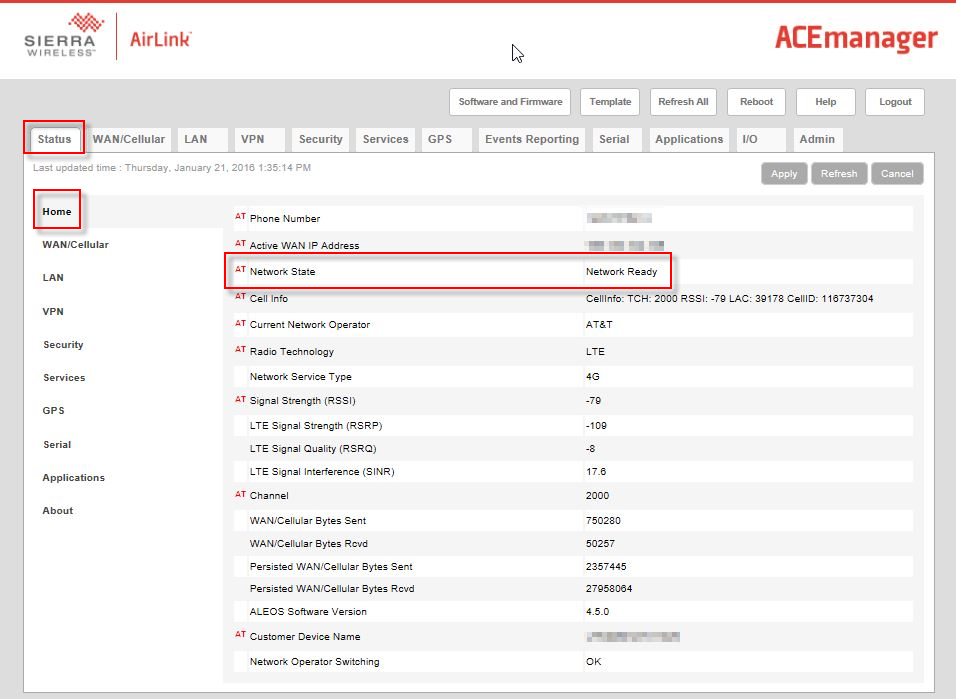The width and height of the screenshot is (956, 699).
Task: Log out using the Logout button
Action: click(x=895, y=102)
